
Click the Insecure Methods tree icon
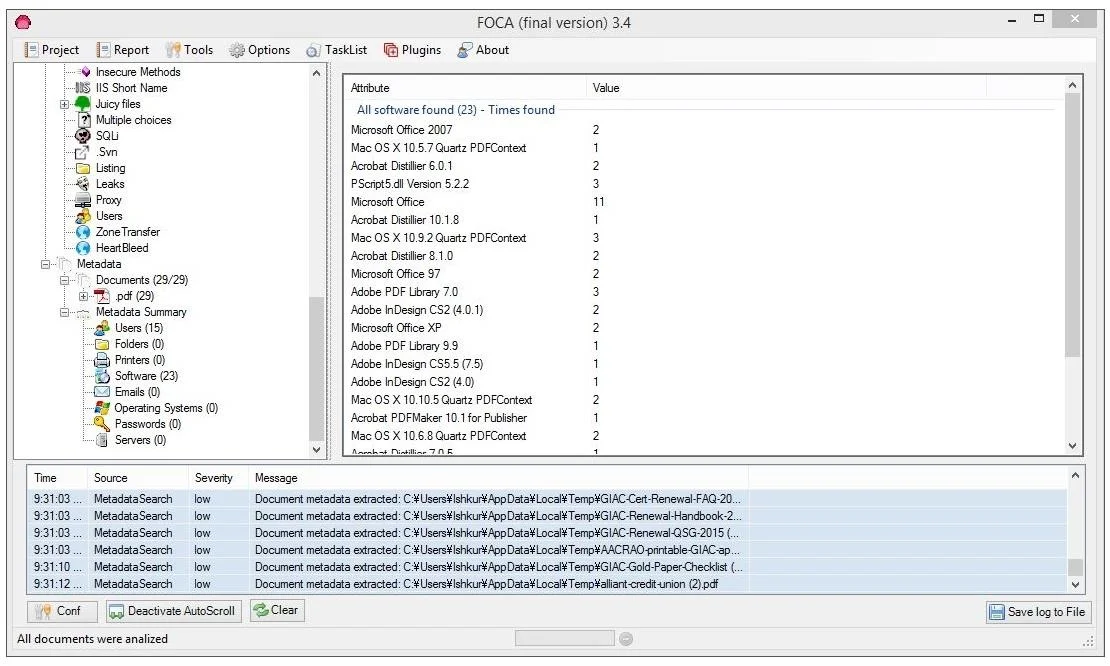click(85, 71)
